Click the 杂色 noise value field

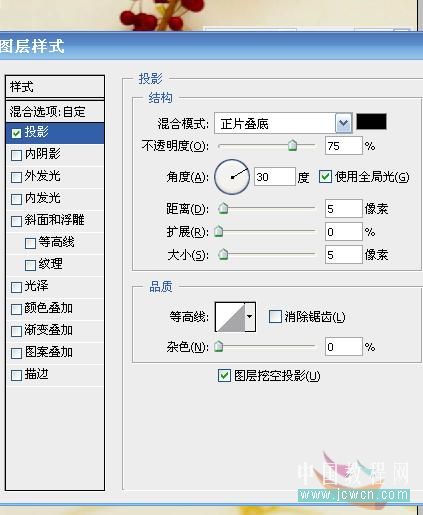click(343, 347)
